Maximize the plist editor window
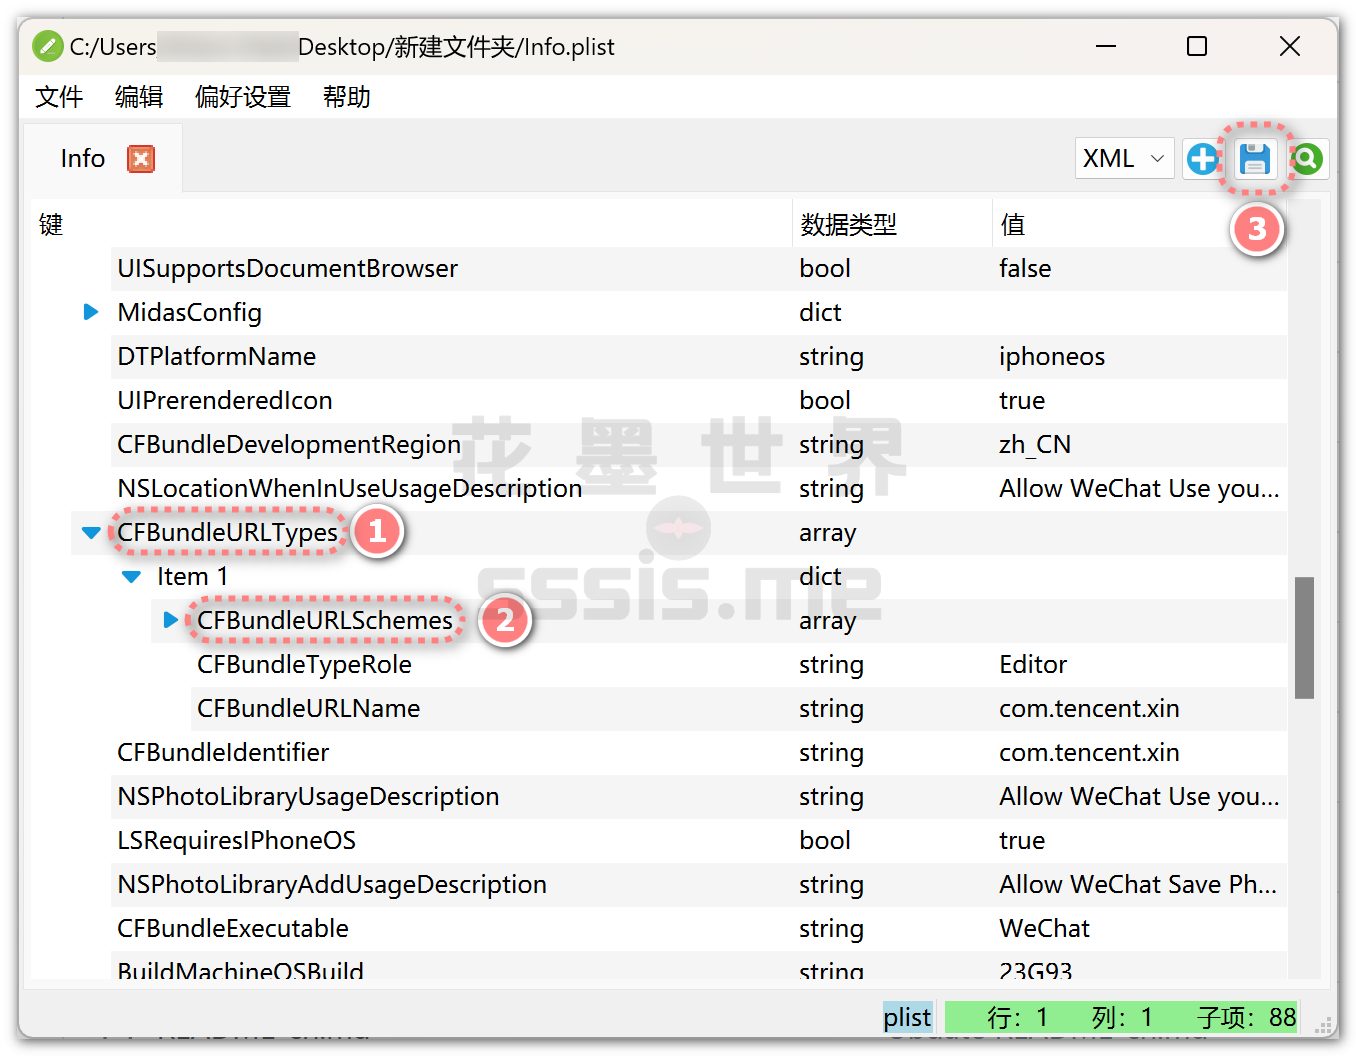This screenshot has width=1356, height=1056. (1197, 46)
